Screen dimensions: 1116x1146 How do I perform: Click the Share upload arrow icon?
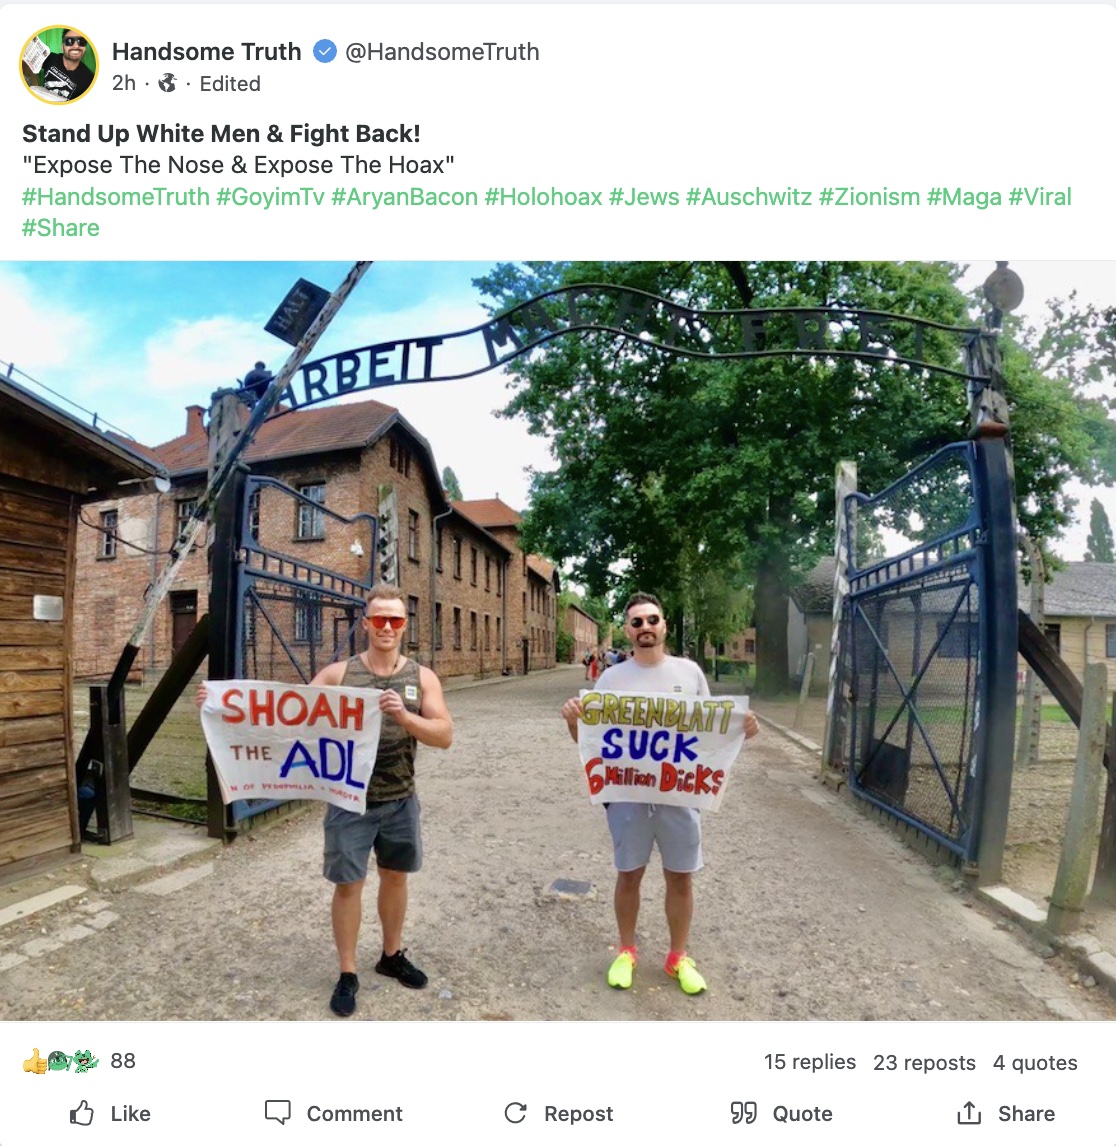pos(969,1112)
